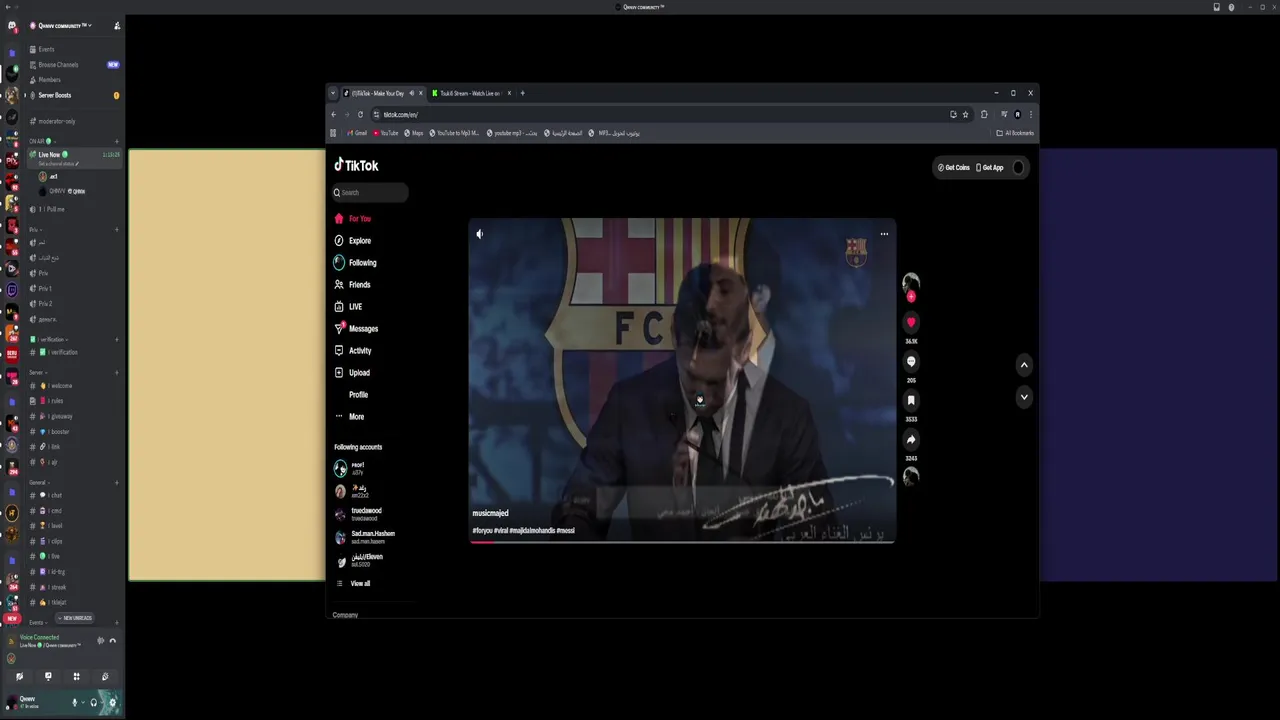
Task: Click the Activity icon in TikTok
Action: [339, 350]
